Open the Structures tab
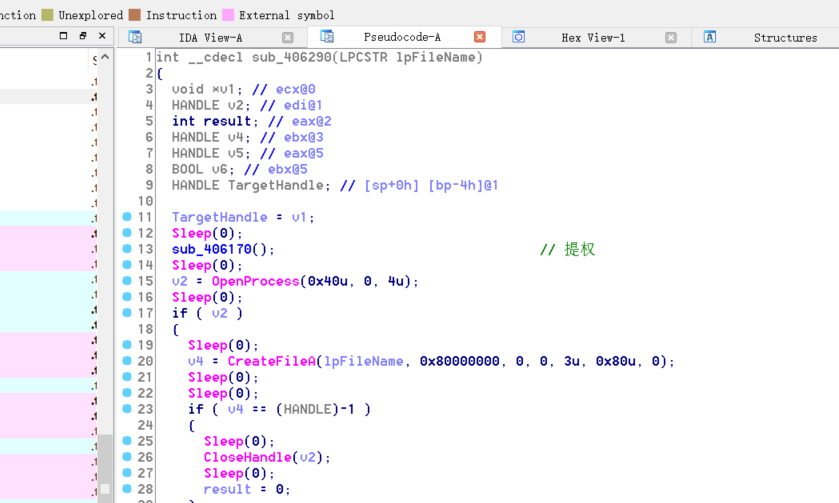 (785, 37)
